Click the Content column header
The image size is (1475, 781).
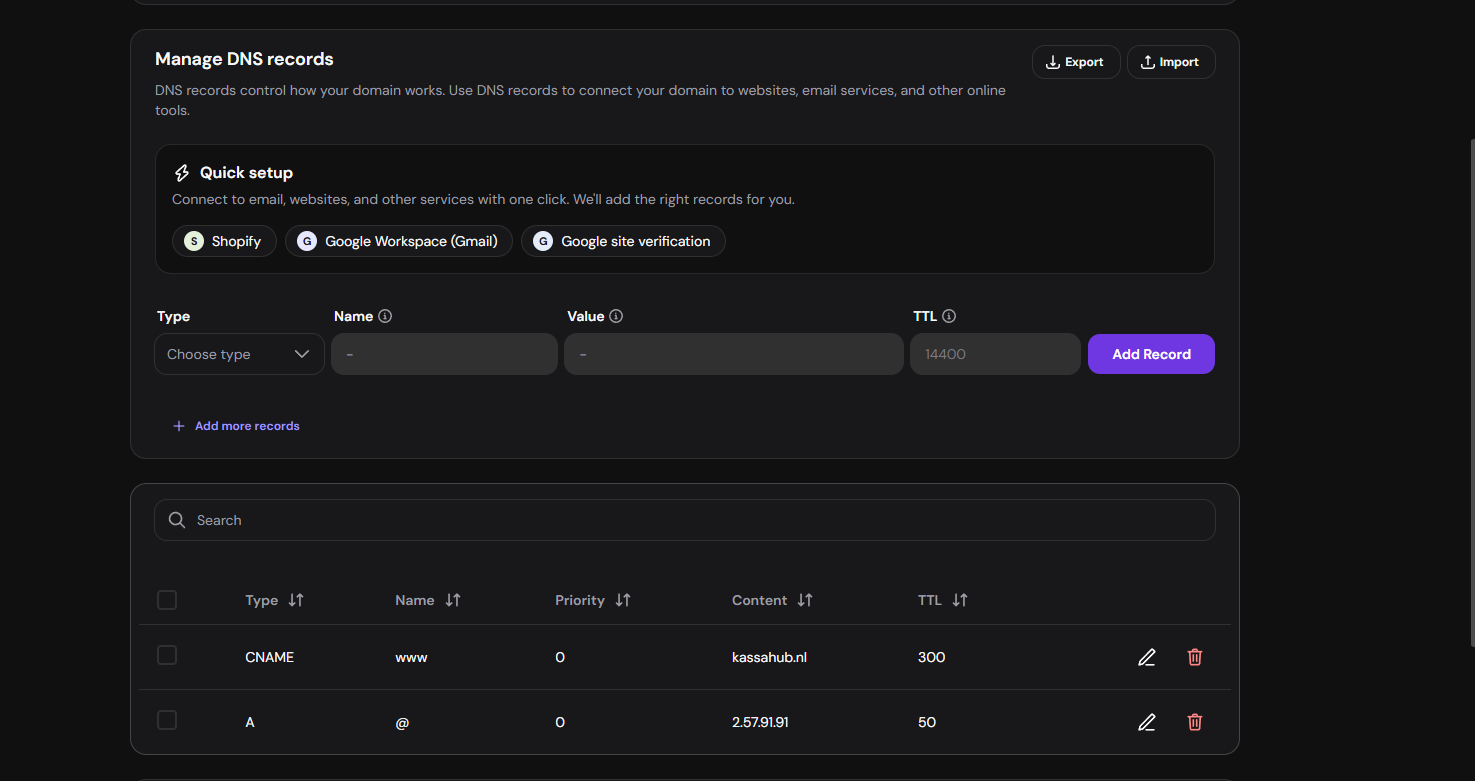click(759, 600)
